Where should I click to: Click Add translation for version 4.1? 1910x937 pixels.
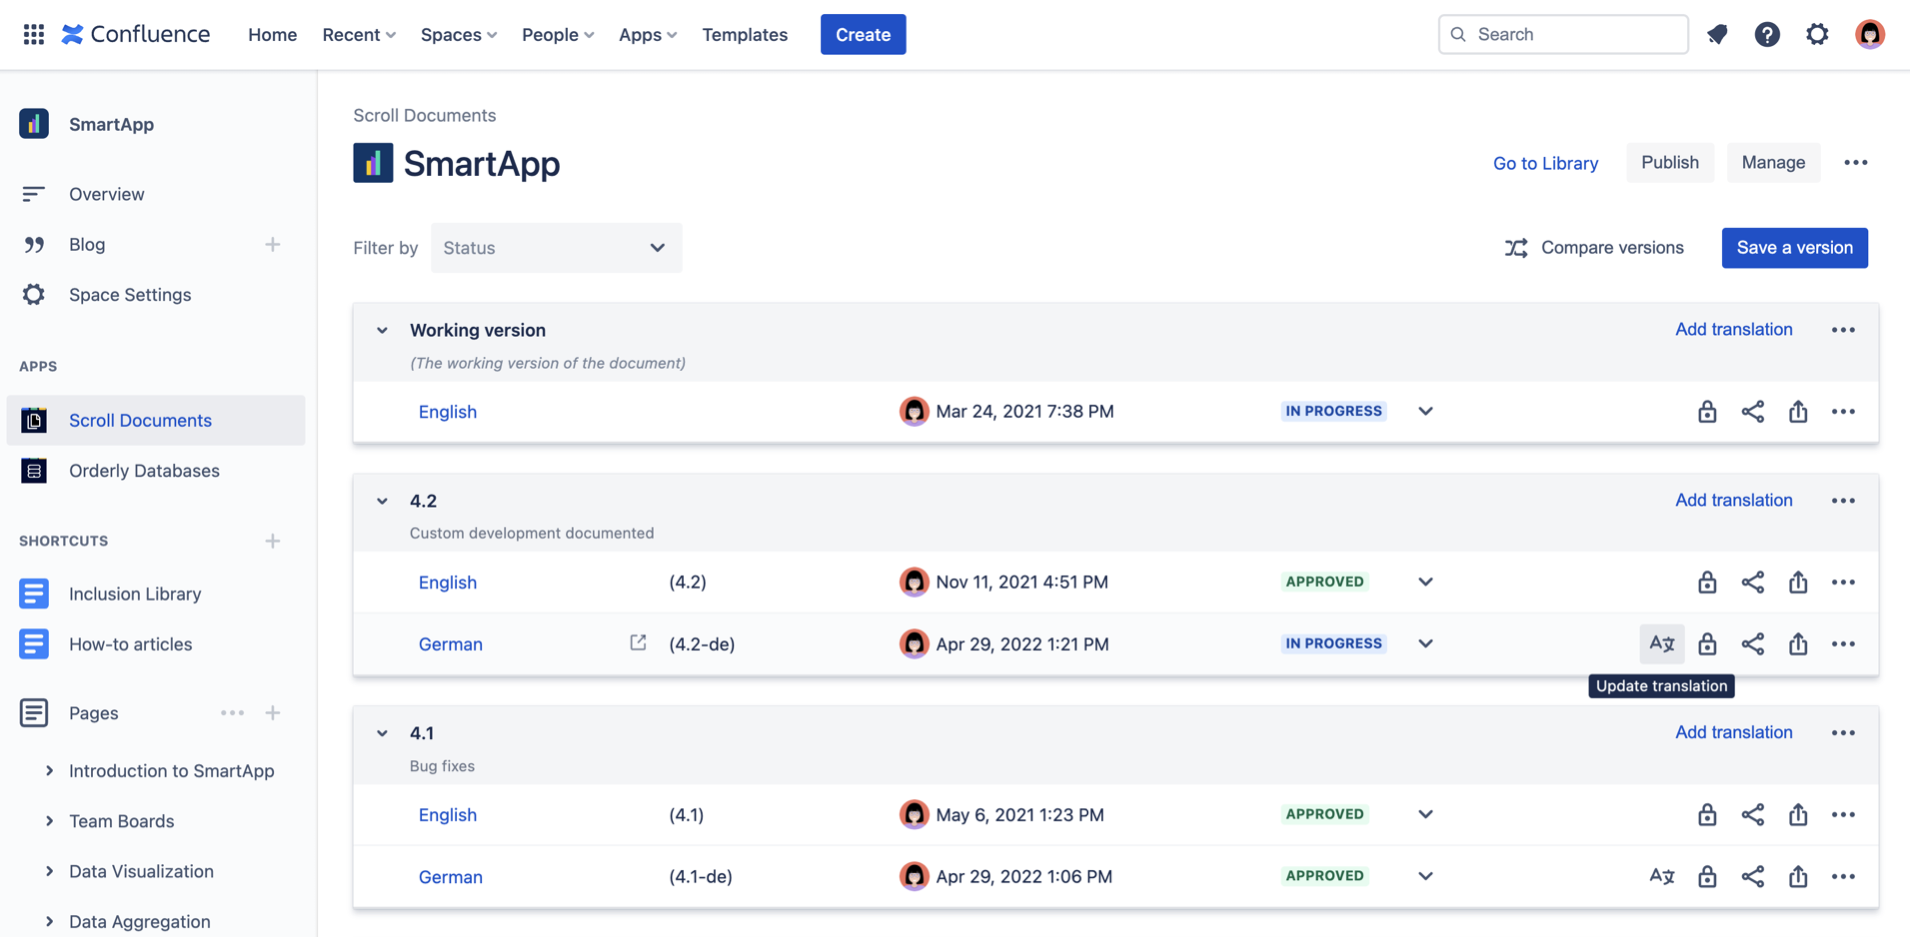tap(1733, 732)
